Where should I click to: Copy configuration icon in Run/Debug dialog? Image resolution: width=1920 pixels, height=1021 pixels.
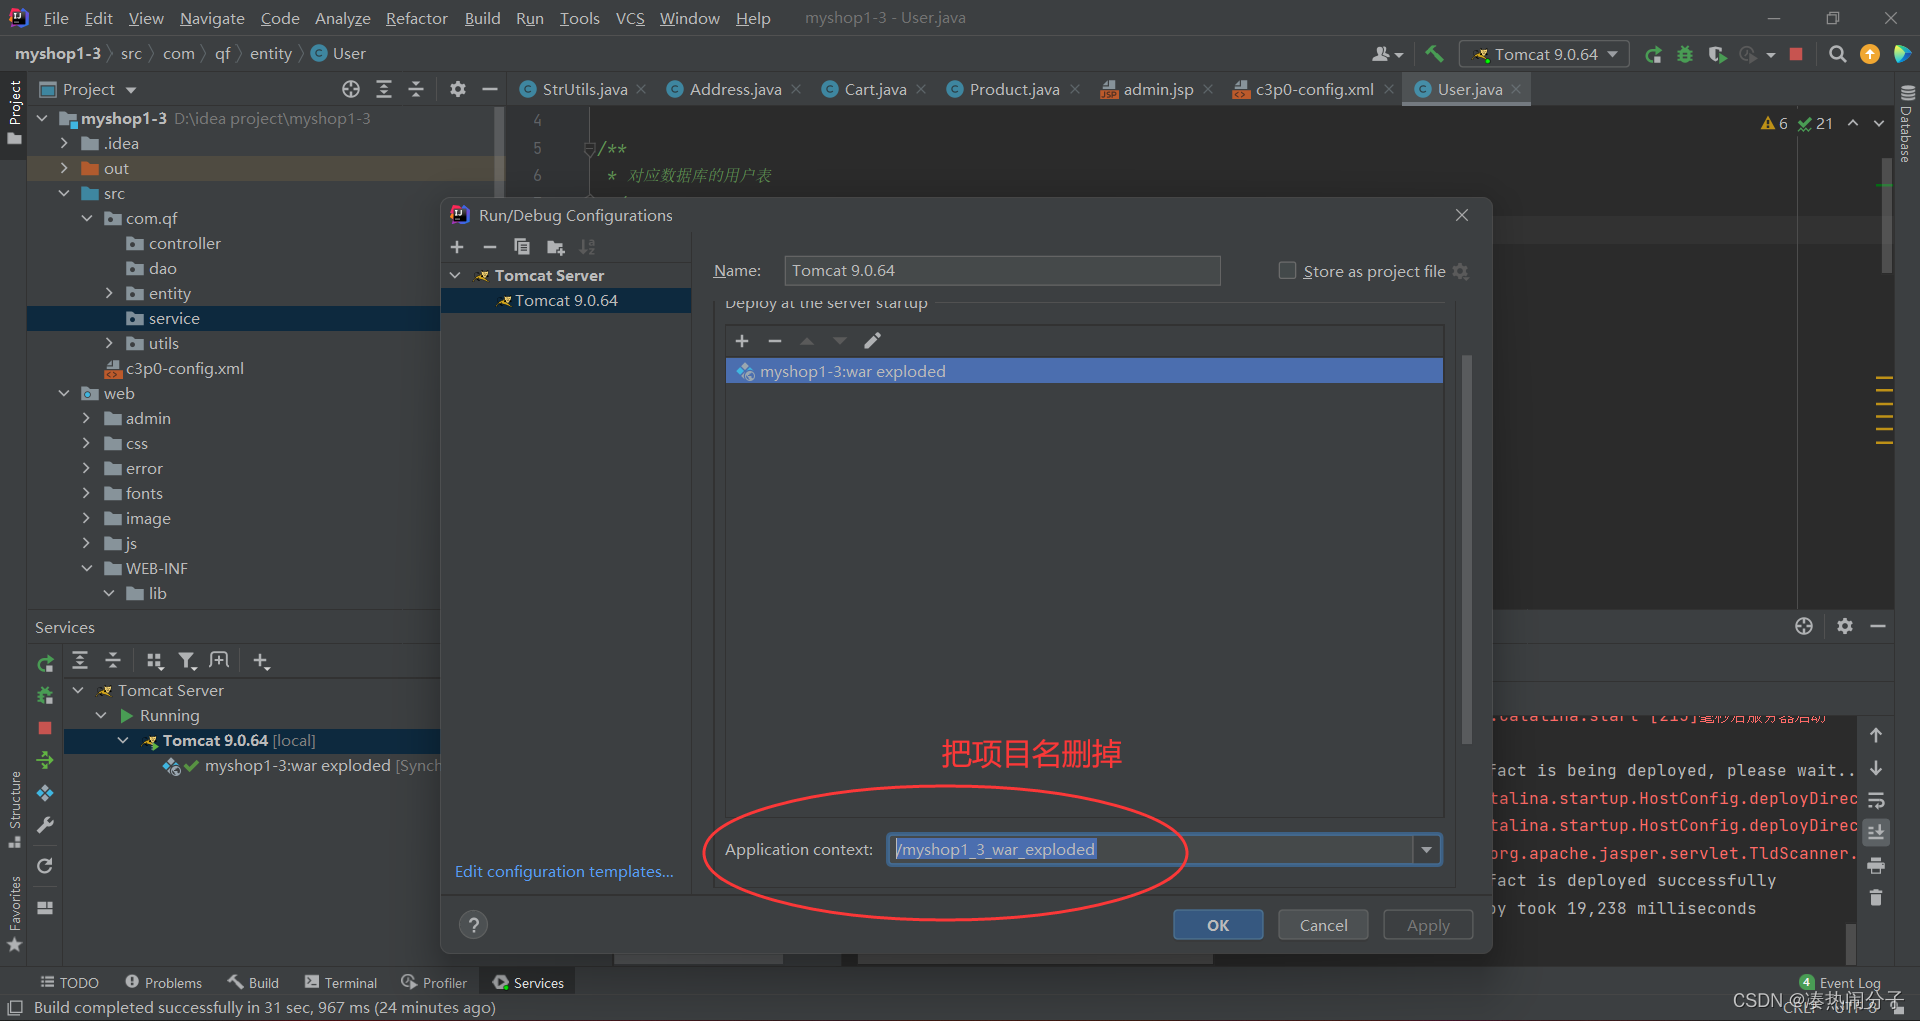(522, 247)
